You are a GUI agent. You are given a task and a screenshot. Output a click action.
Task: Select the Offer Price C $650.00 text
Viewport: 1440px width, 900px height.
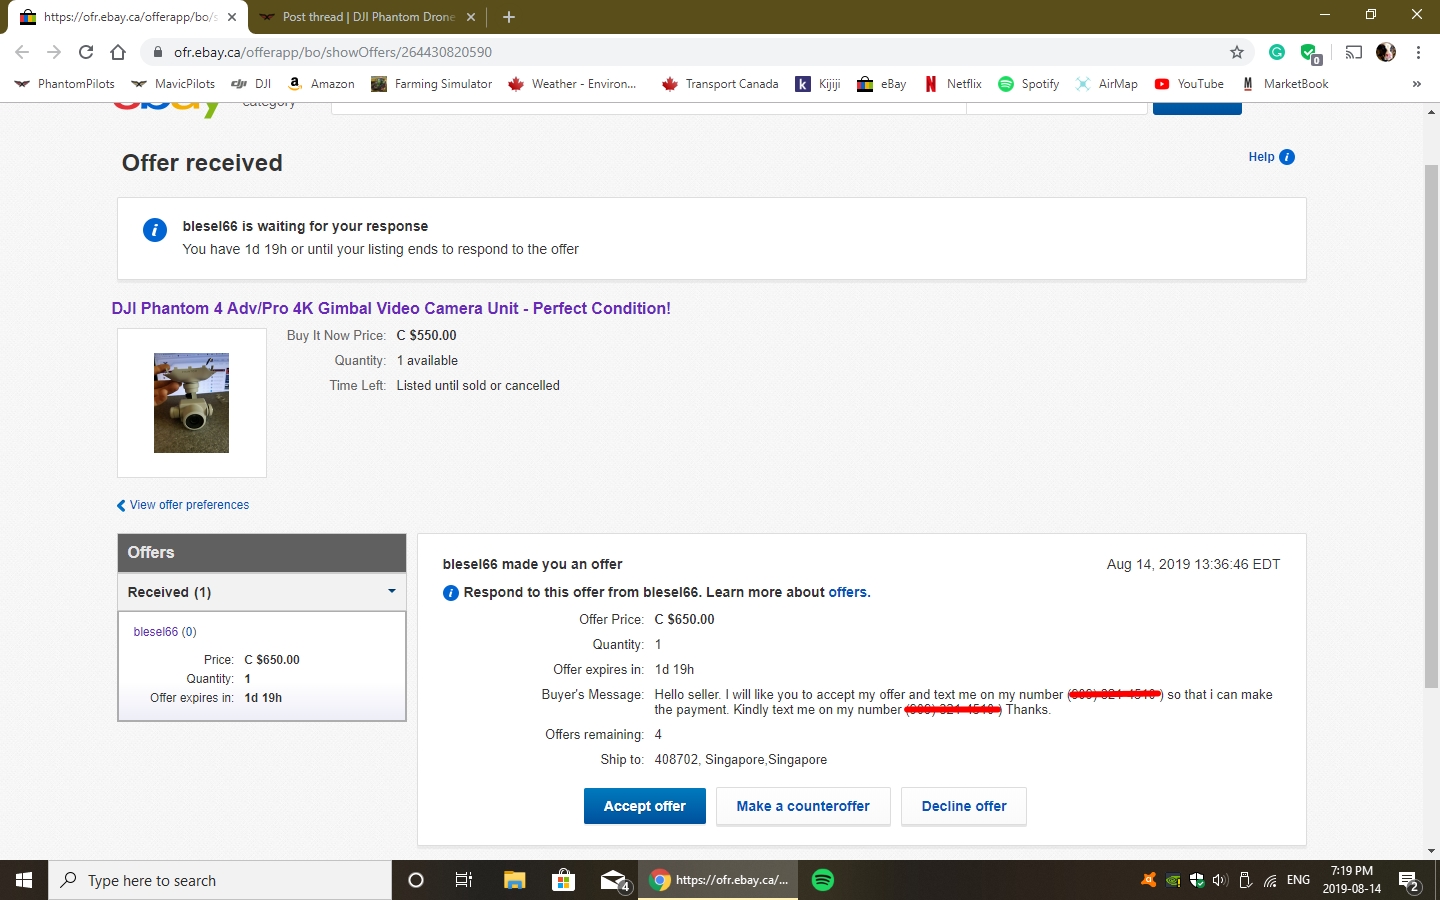coord(684,619)
